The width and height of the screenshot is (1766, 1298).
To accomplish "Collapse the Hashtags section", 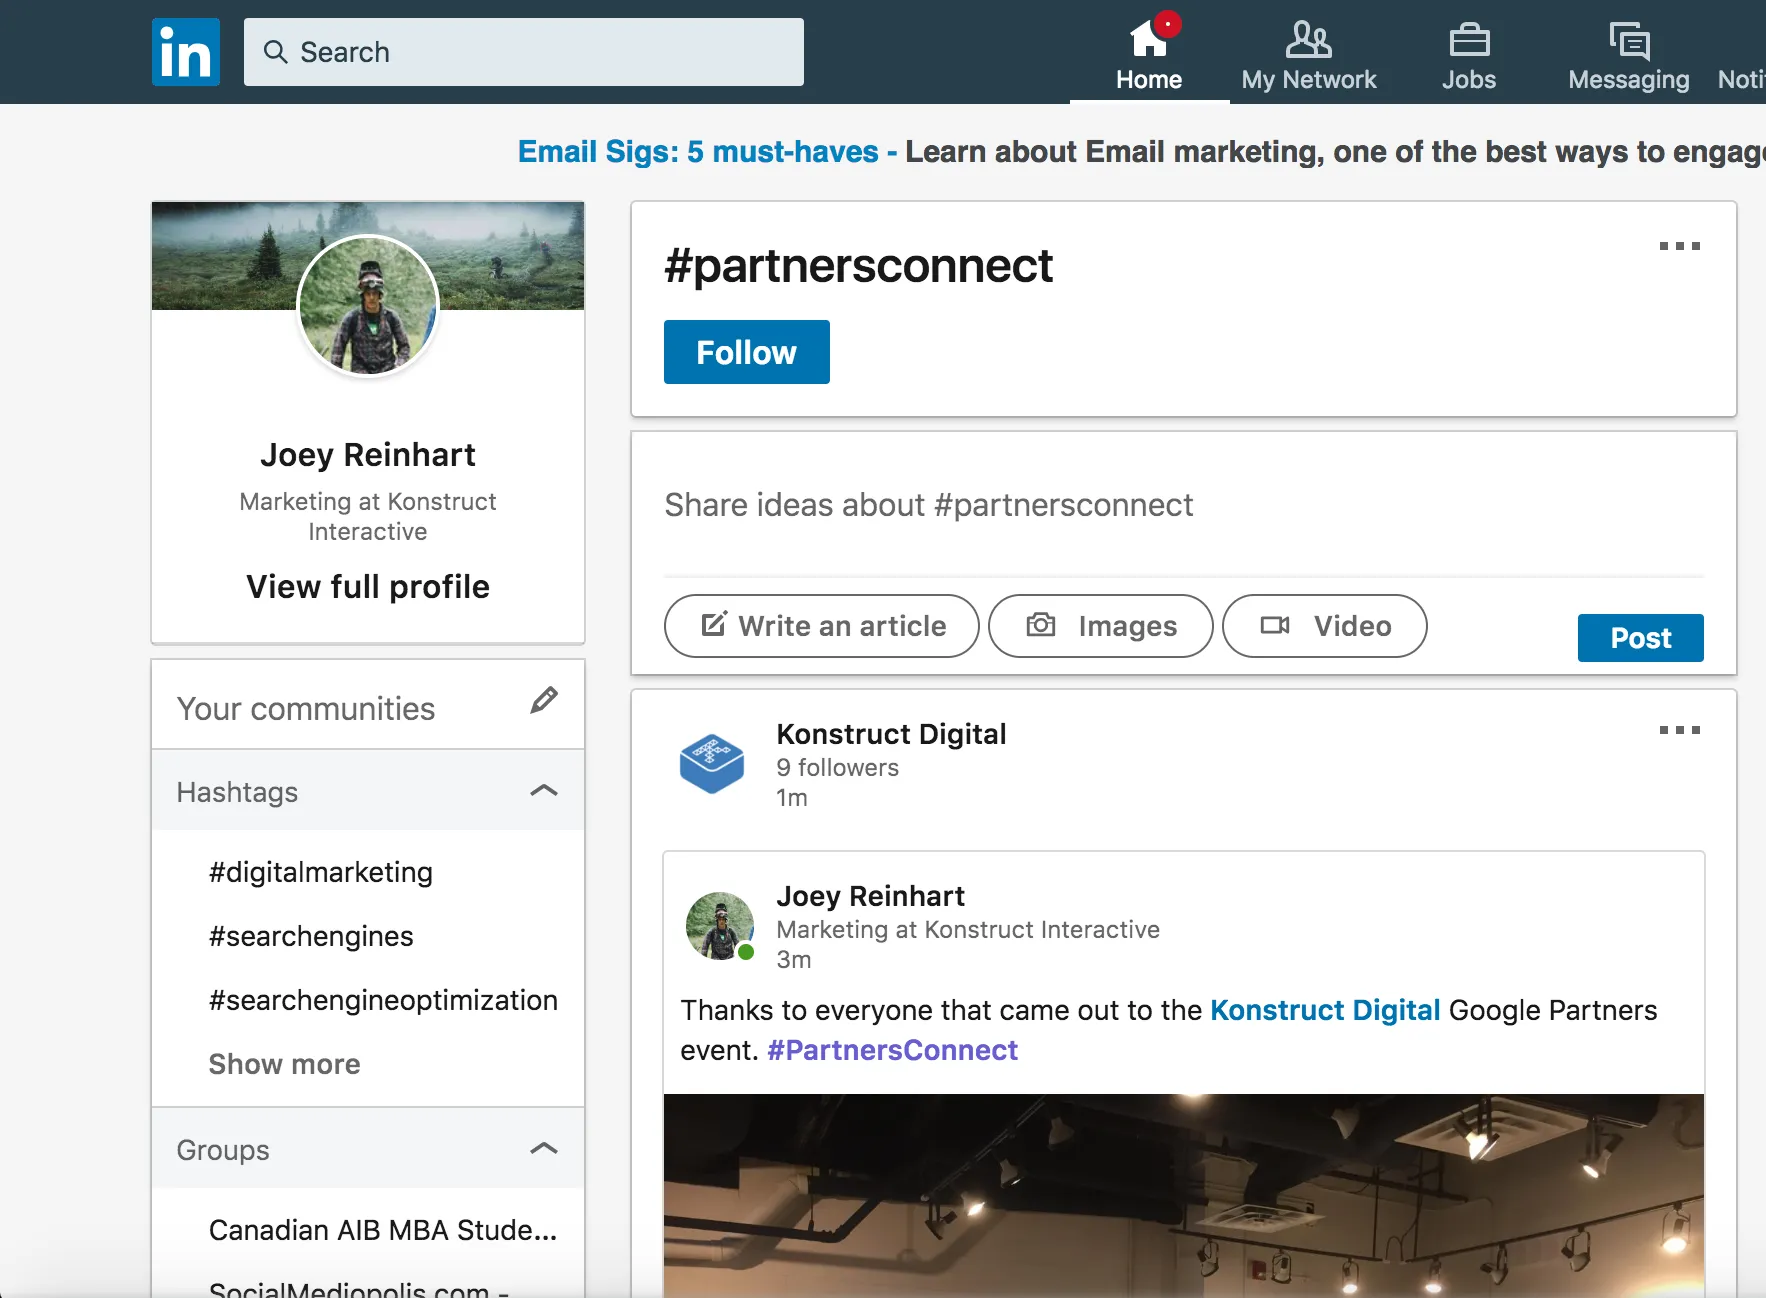I will pos(544,791).
